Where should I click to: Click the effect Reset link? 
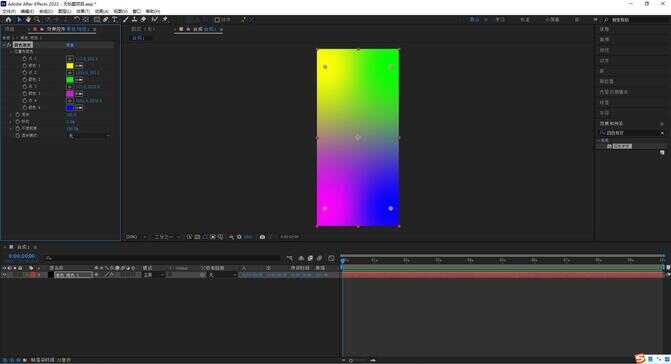71,45
